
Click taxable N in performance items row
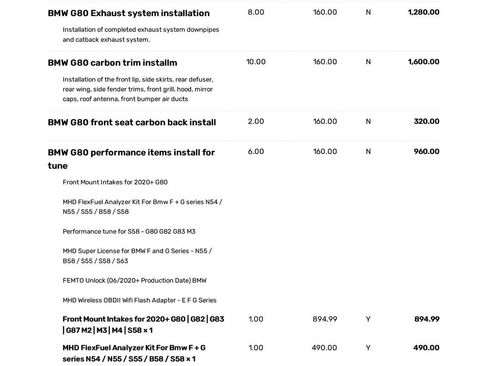[368, 152]
